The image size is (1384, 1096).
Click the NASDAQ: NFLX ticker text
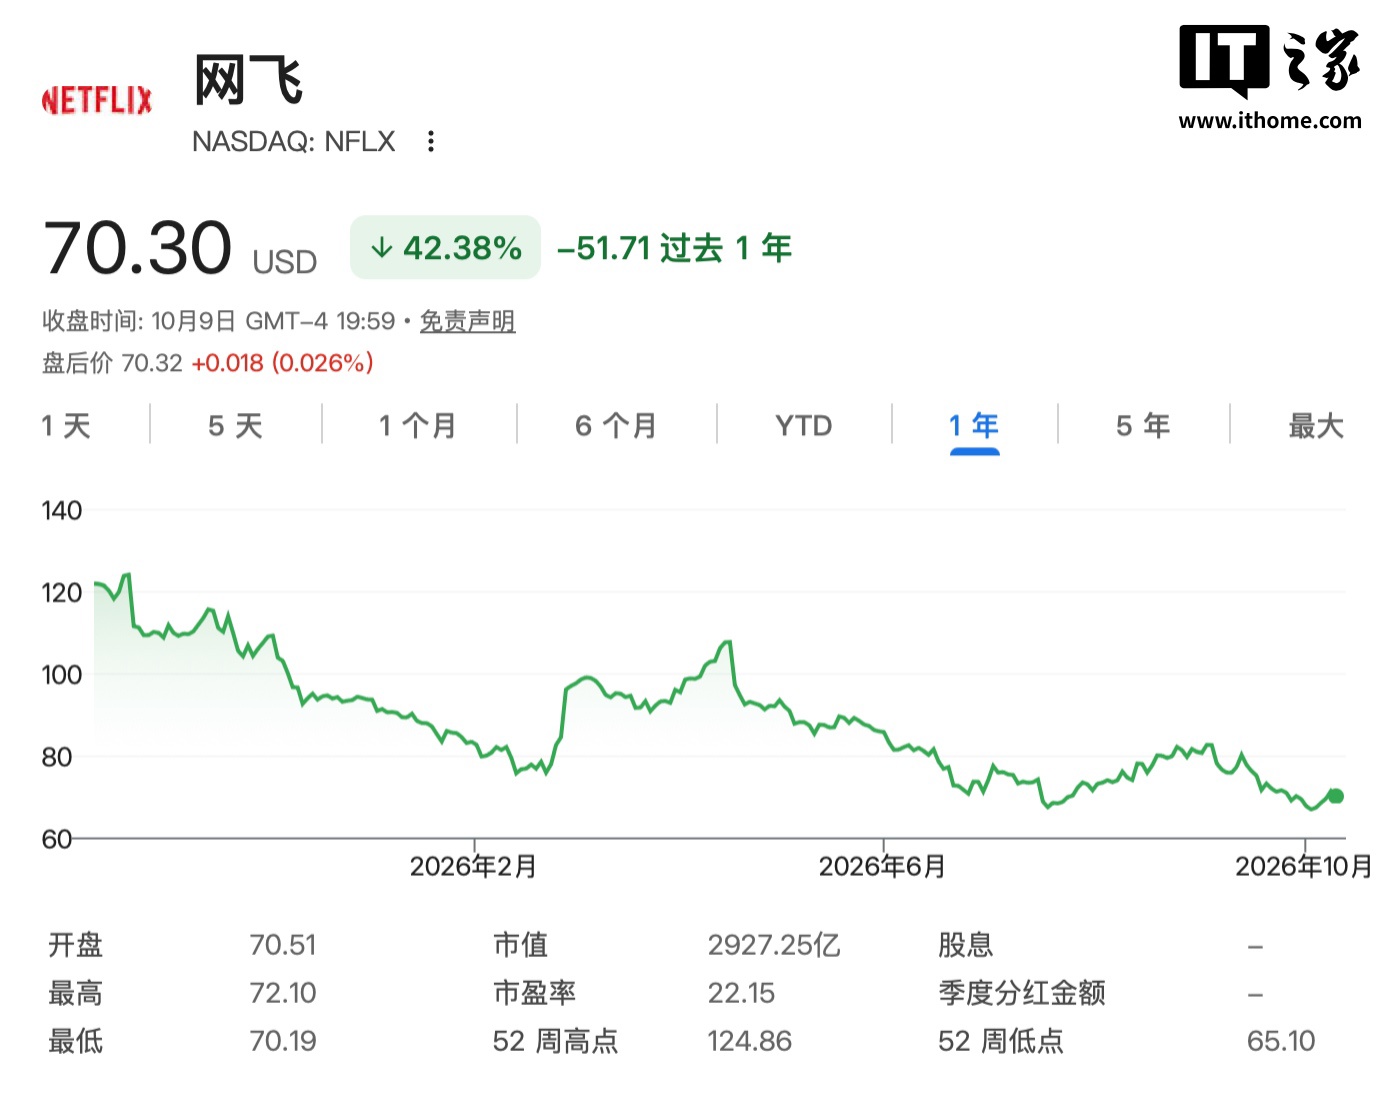point(294,141)
